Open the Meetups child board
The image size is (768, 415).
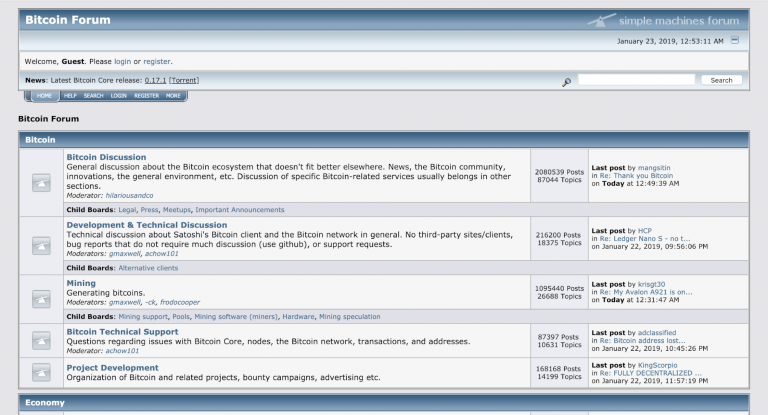(x=177, y=210)
